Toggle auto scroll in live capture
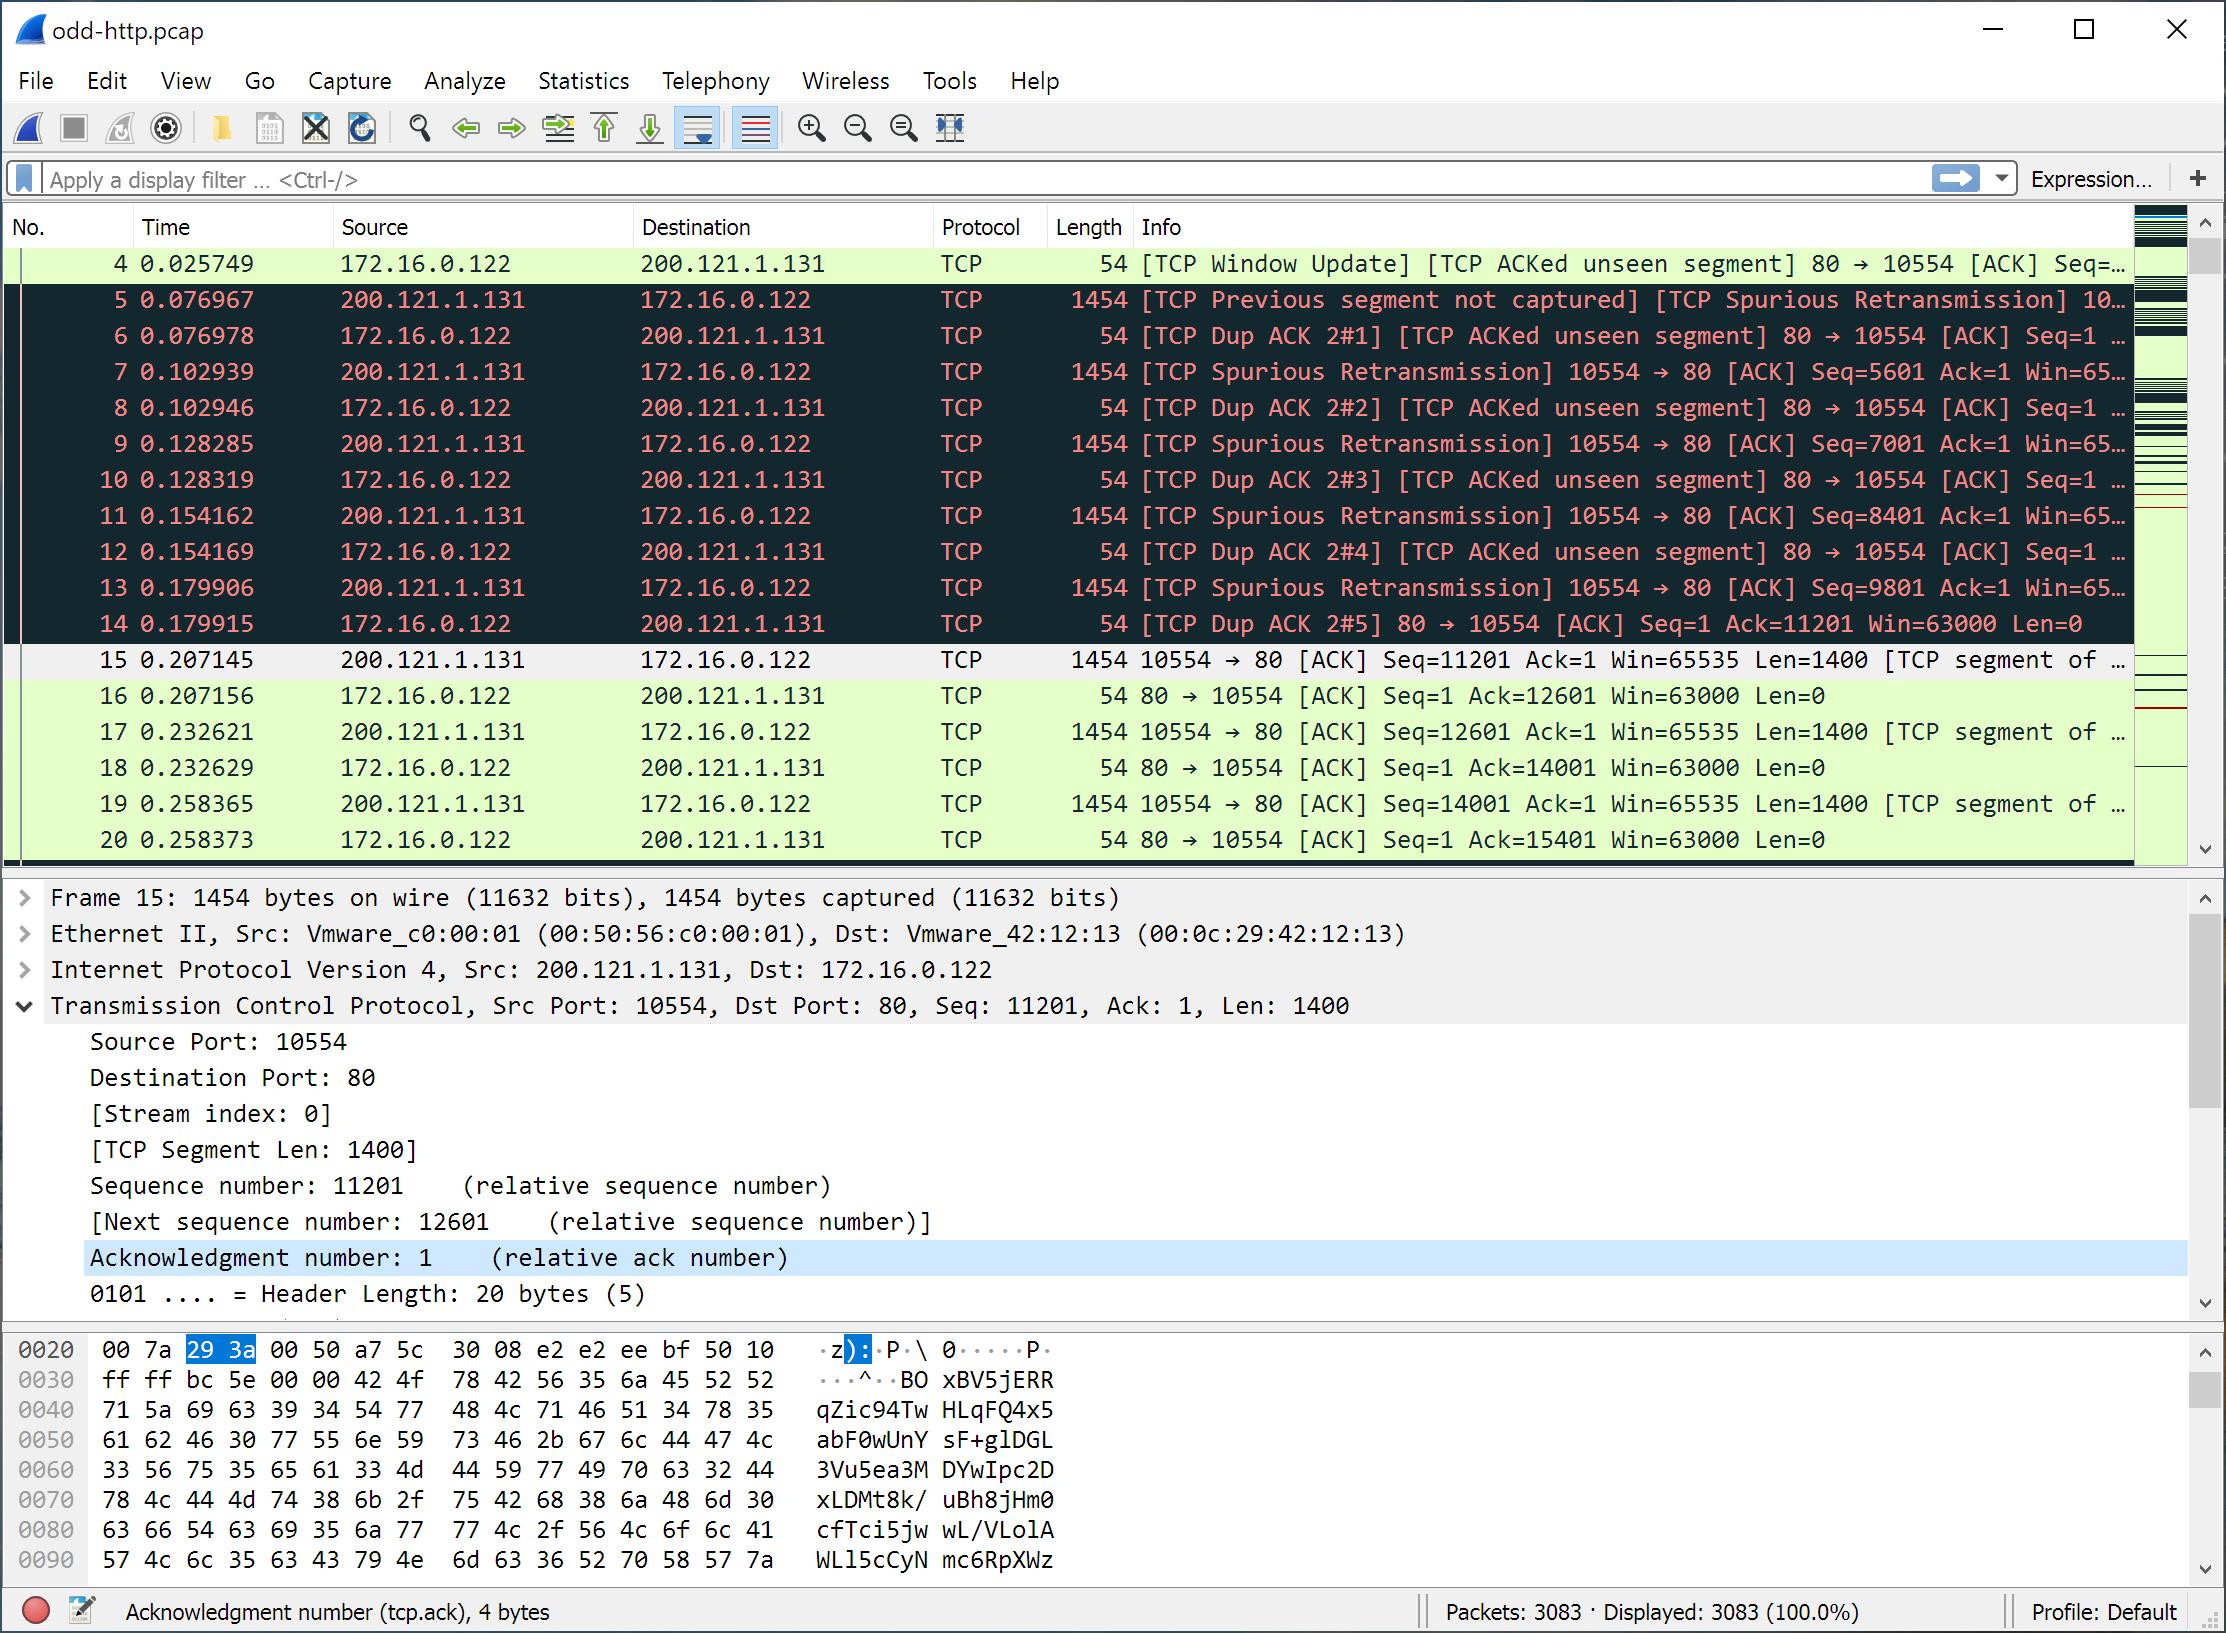The width and height of the screenshot is (2226, 1633). pos(697,128)
